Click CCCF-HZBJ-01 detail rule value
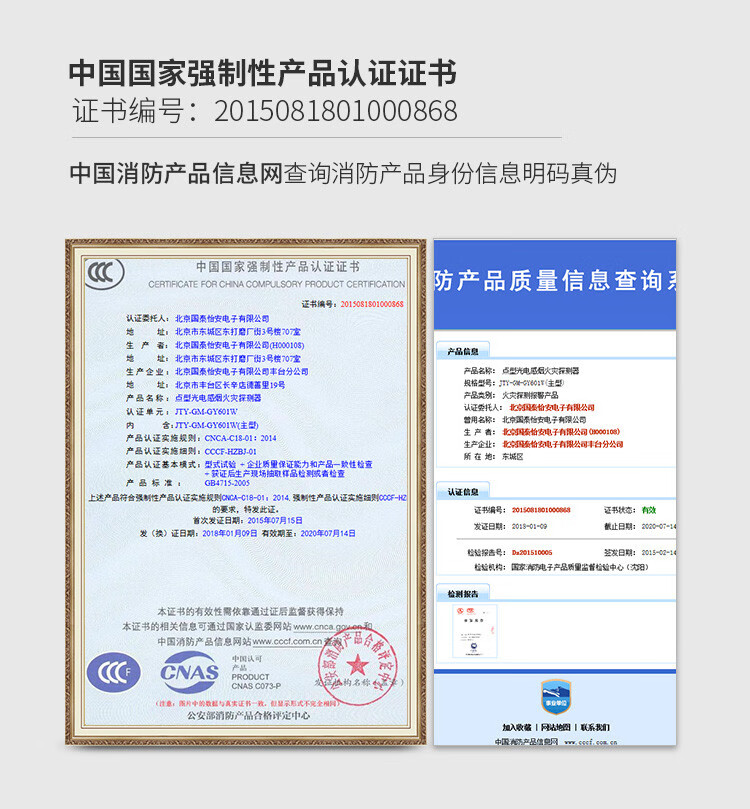Screen dimensions: 750x809 (x=231, y=451)
